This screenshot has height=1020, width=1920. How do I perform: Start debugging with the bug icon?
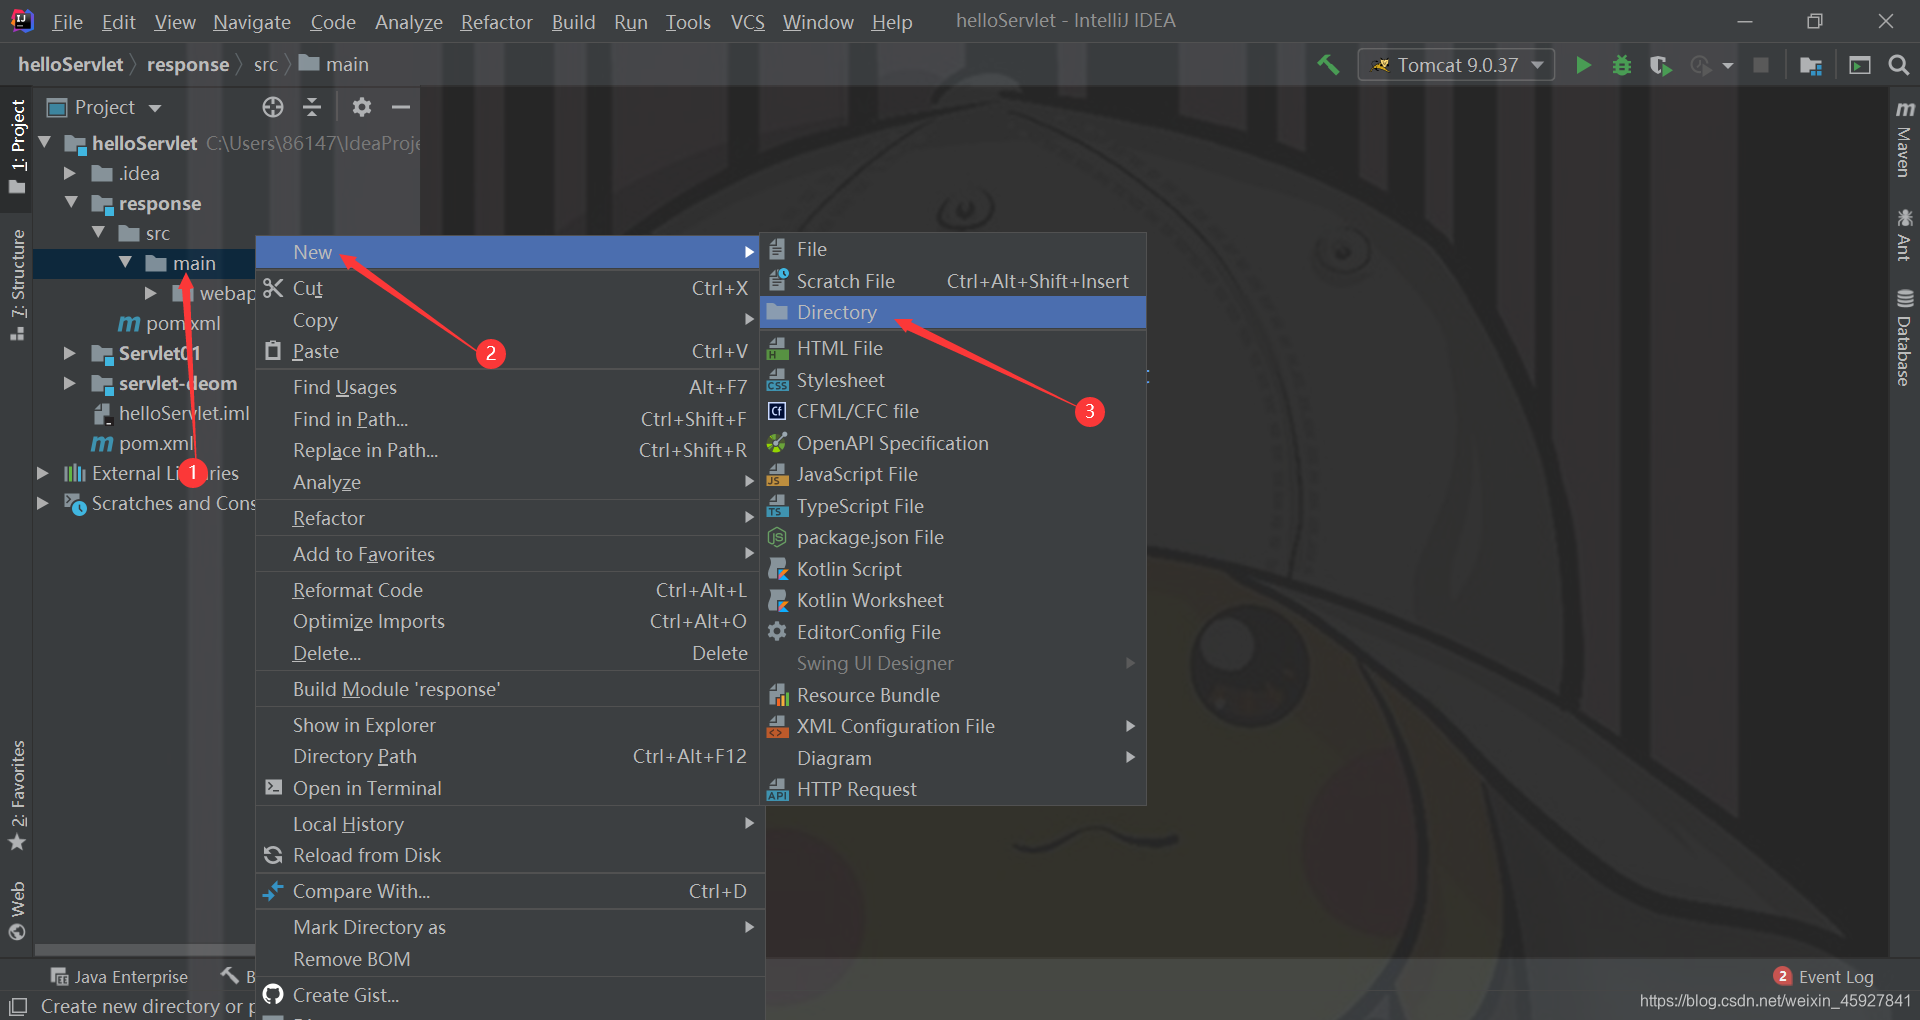pyautogui.click(x=1621, y=65)
